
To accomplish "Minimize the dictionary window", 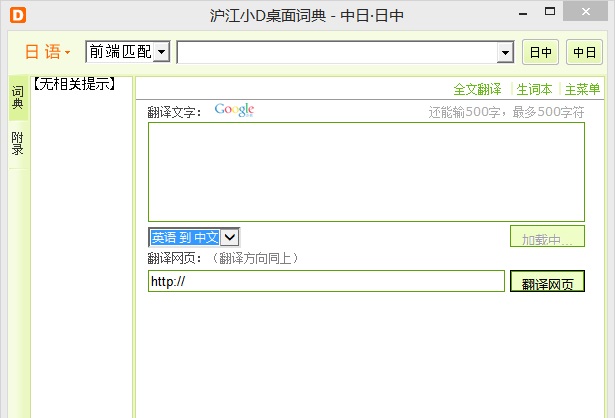I will tap(523, 14).
